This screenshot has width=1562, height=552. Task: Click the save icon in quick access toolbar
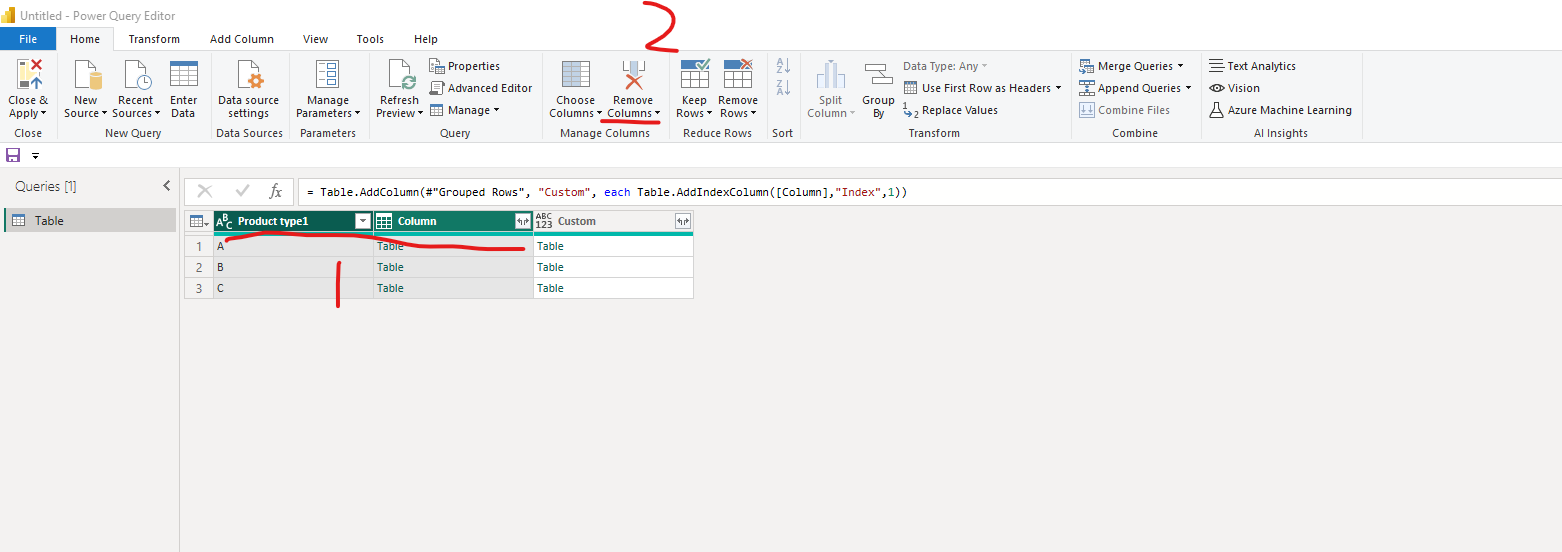click(13, 155)
